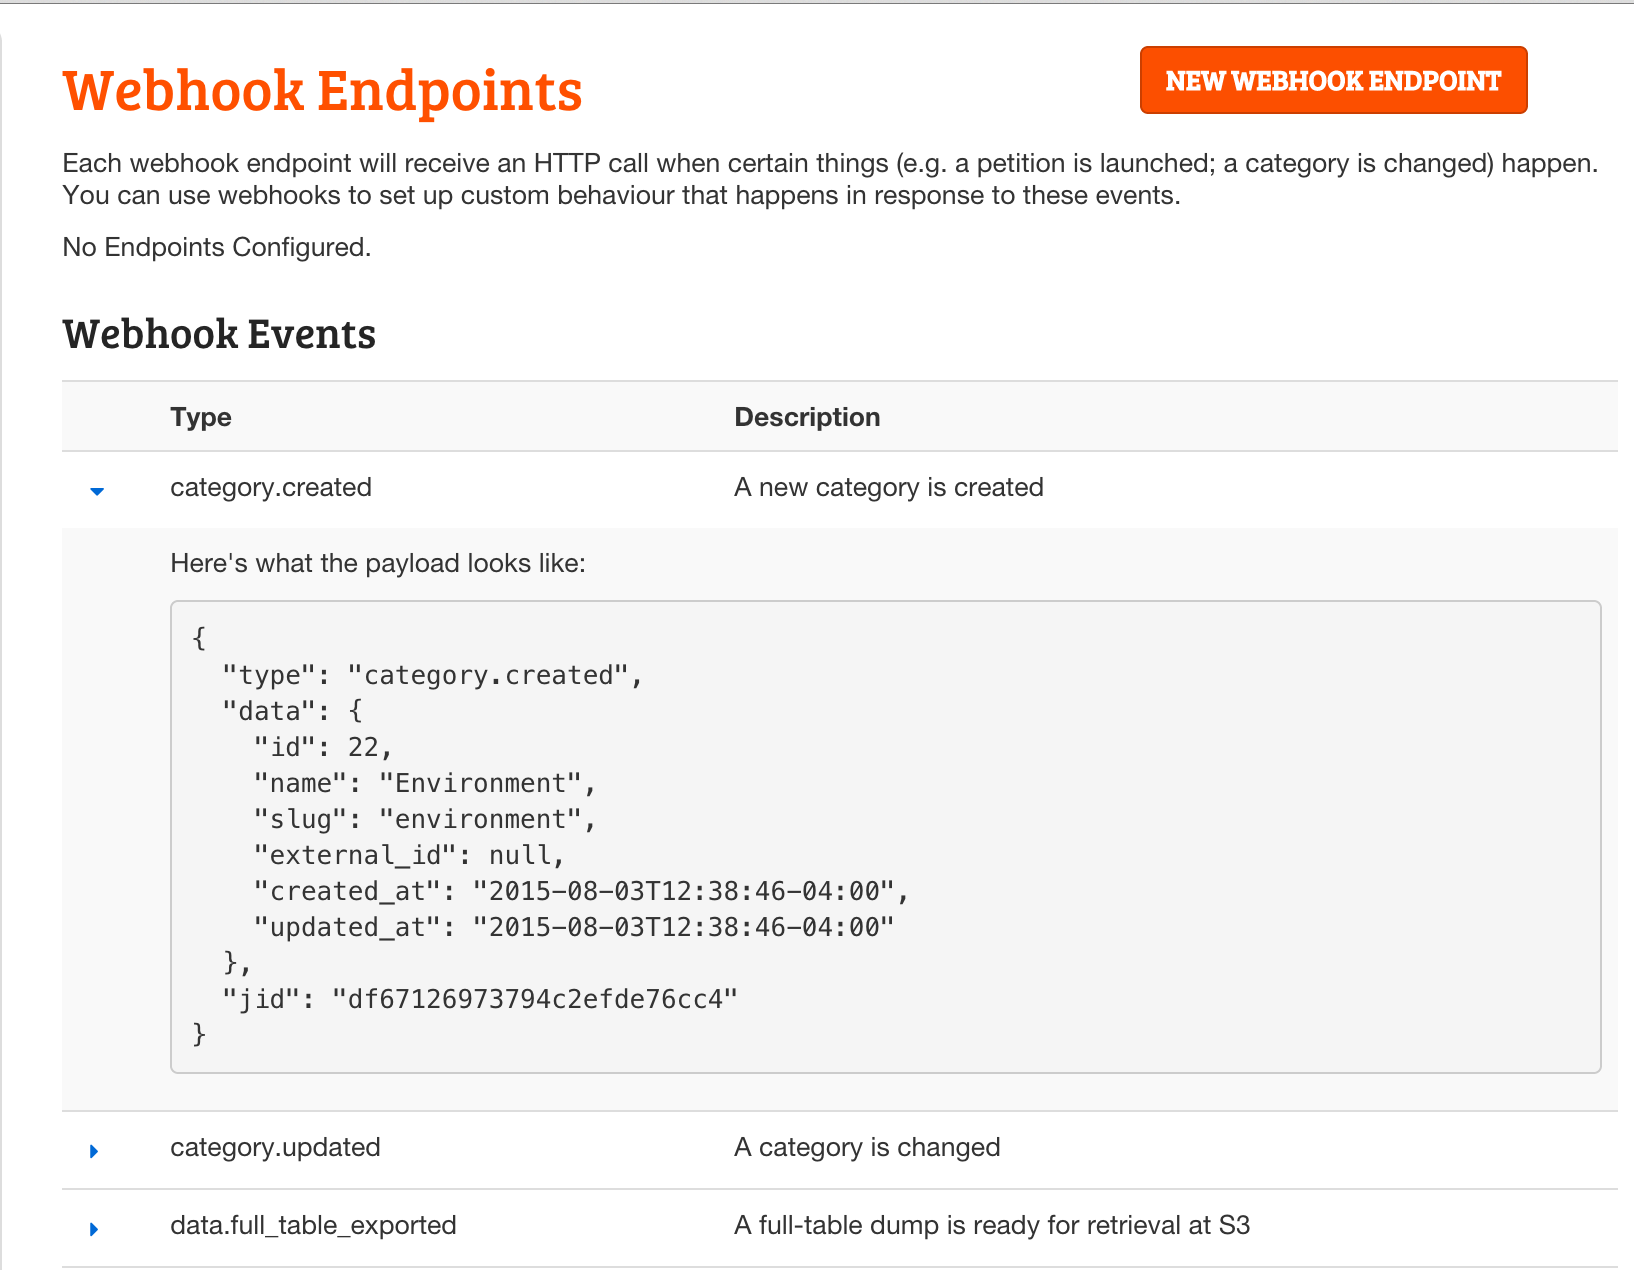Click the "type": "category.created" payload line
Screen dimensions: 1634x1270
[x=432, y=675]
